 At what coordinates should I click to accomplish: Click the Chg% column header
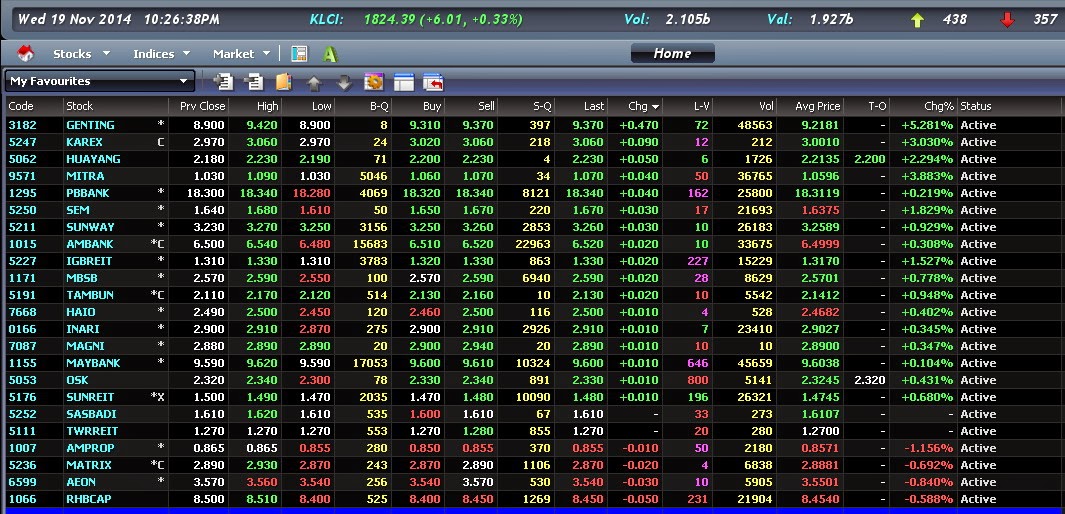tap(923, 106)
